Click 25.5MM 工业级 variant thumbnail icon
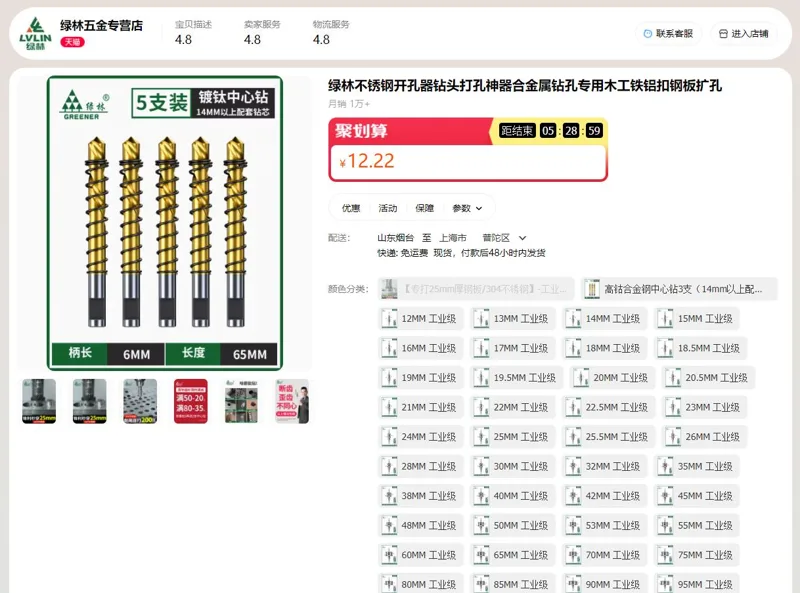 point(573,437)
